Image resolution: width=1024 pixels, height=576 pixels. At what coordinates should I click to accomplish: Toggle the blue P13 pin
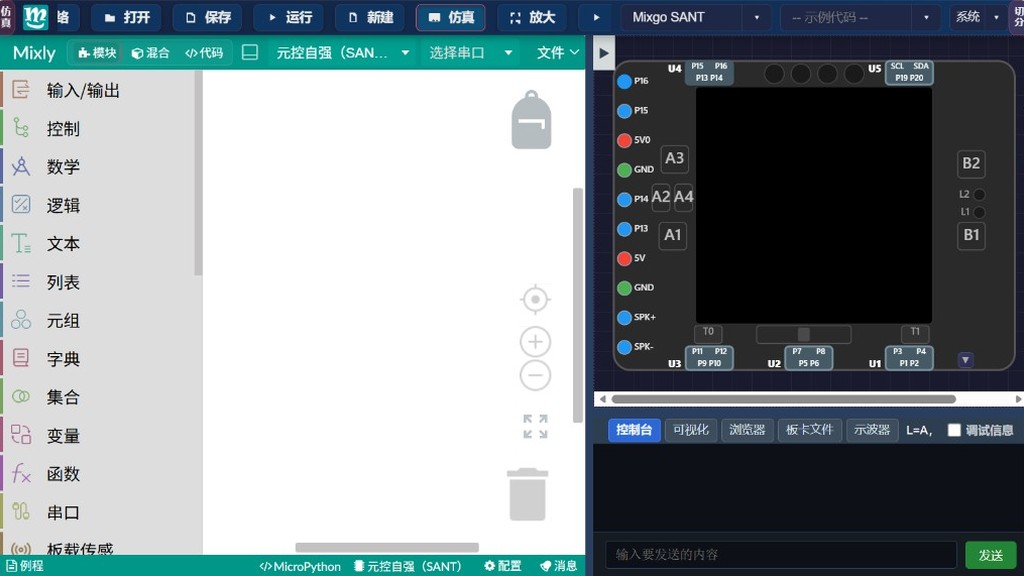coord(624,229)
